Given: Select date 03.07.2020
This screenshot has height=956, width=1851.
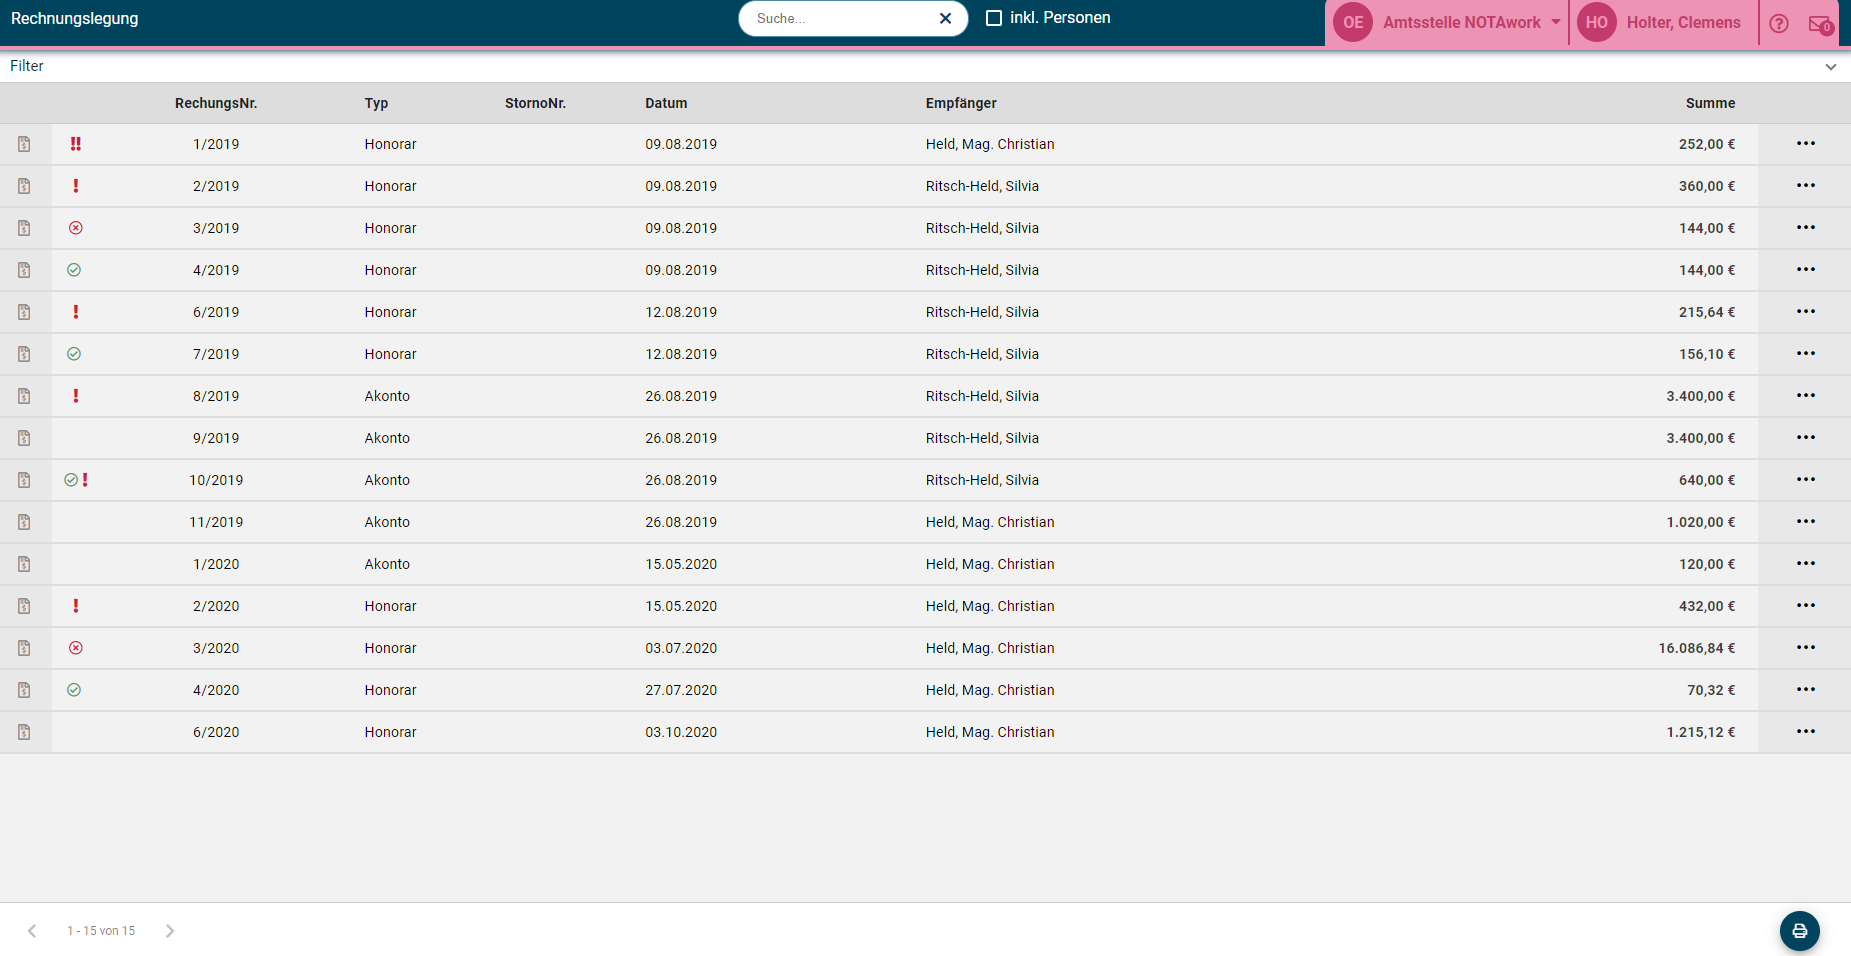Looking at the screenshot, I should point(681,648).
